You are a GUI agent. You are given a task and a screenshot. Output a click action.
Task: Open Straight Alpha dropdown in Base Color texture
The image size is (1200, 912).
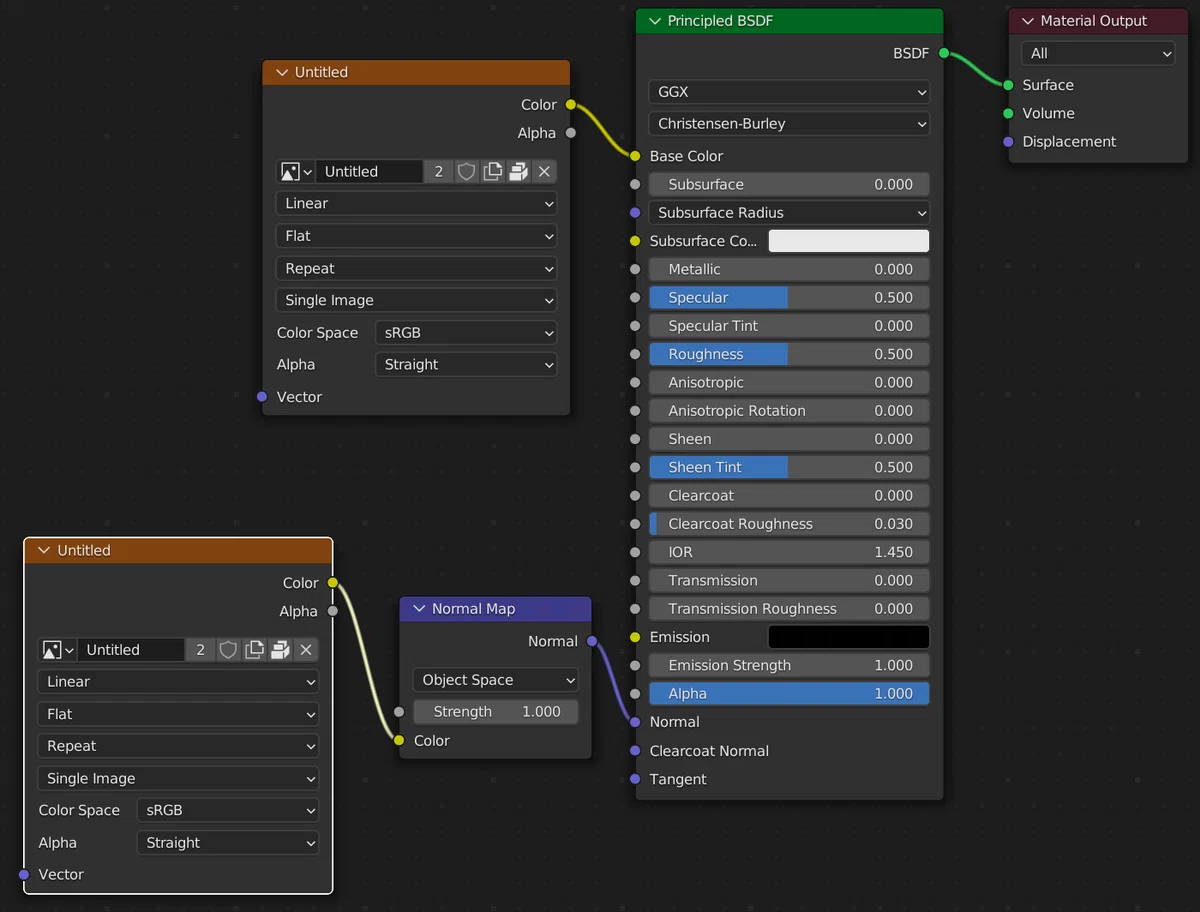coord(466,365)
